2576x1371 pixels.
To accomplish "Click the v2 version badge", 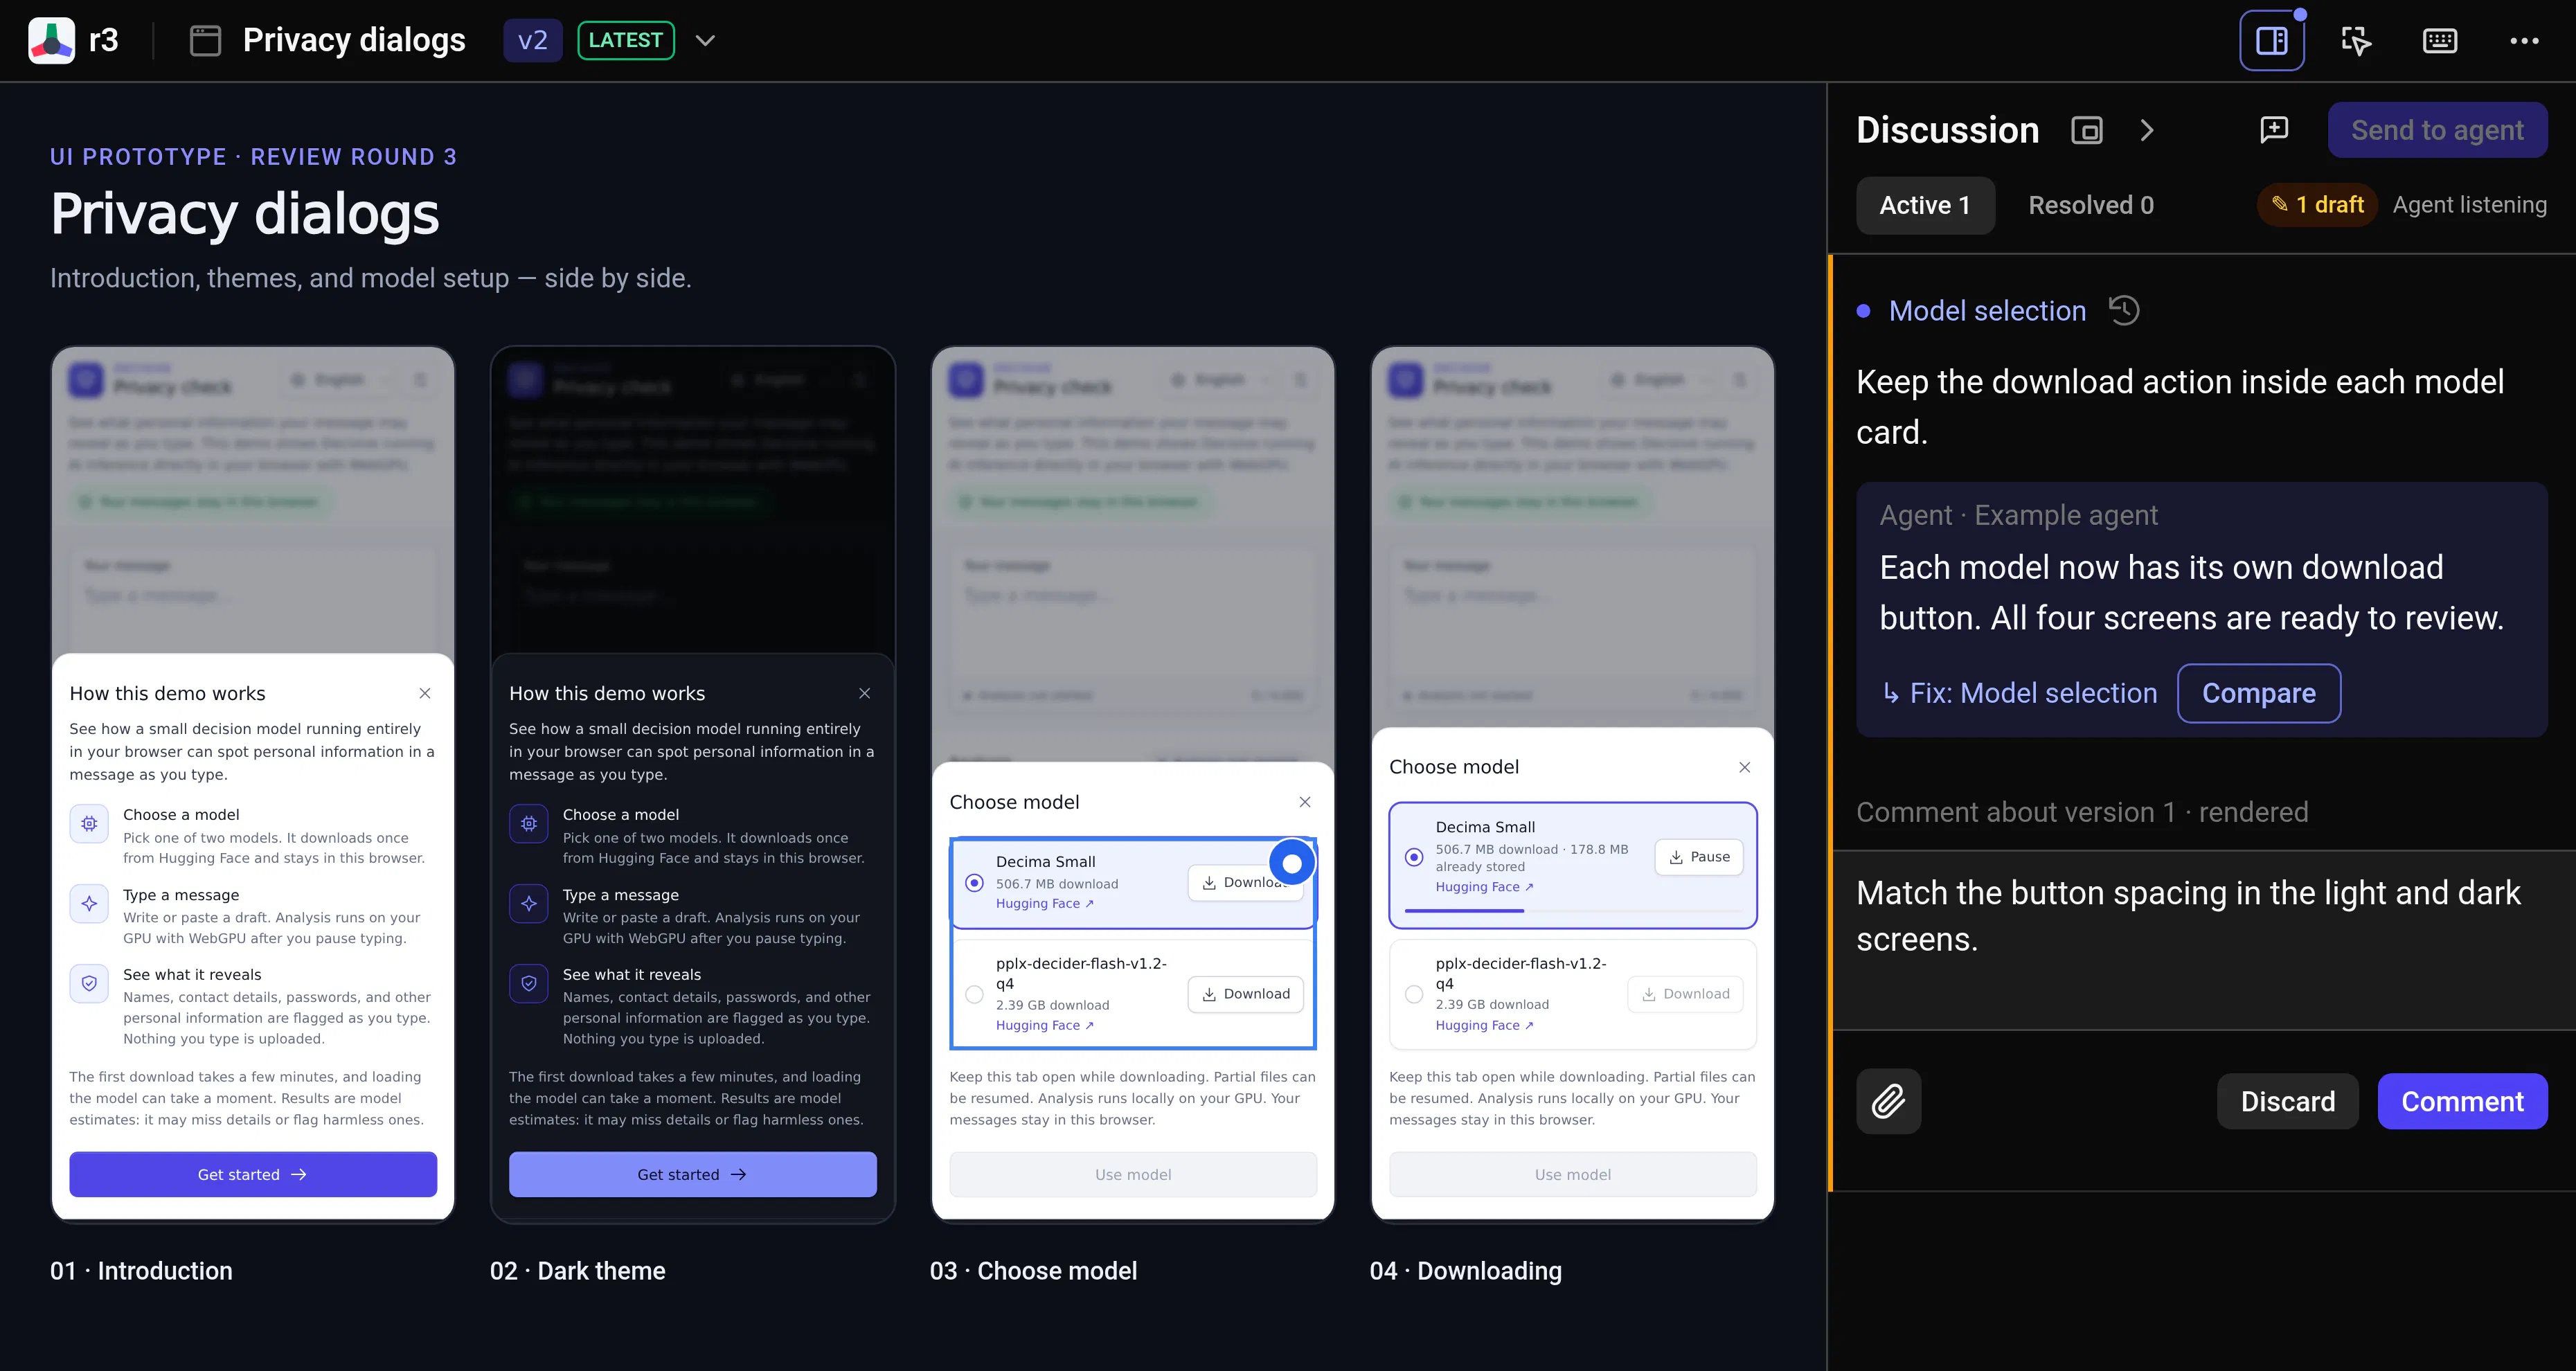I will pyautogui.click(x=533, y=41).
